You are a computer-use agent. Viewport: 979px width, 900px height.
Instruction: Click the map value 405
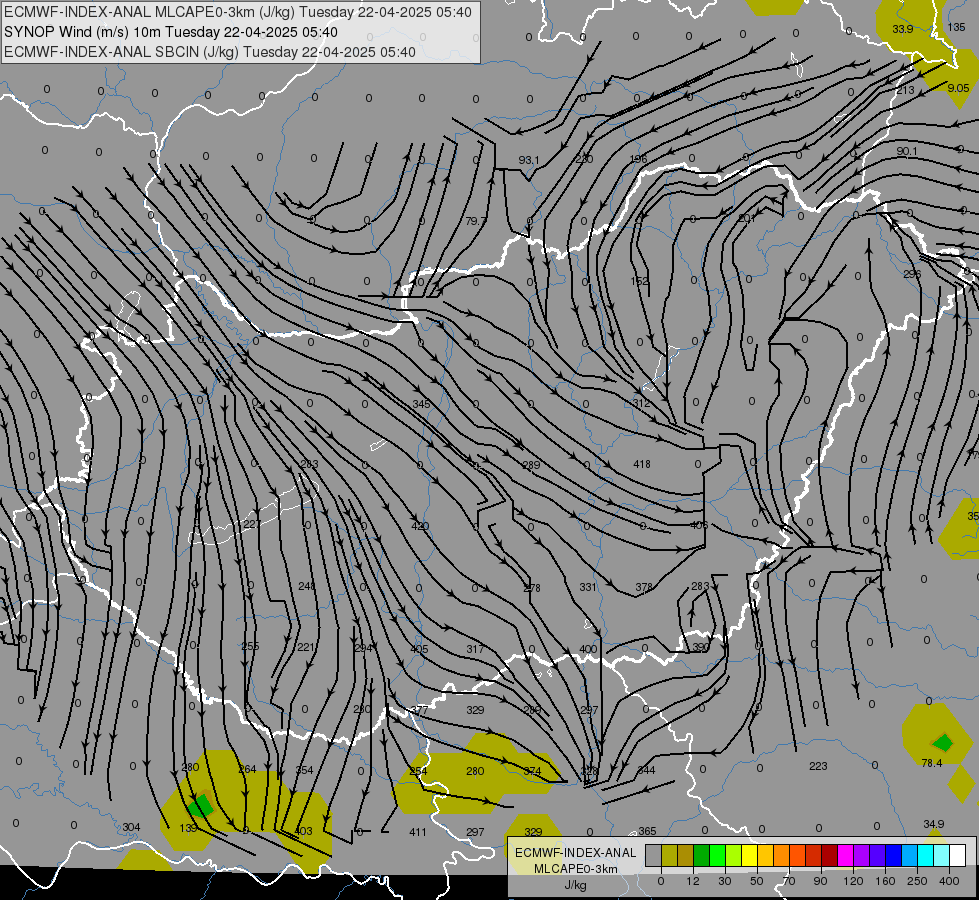[x=419, y=649]
